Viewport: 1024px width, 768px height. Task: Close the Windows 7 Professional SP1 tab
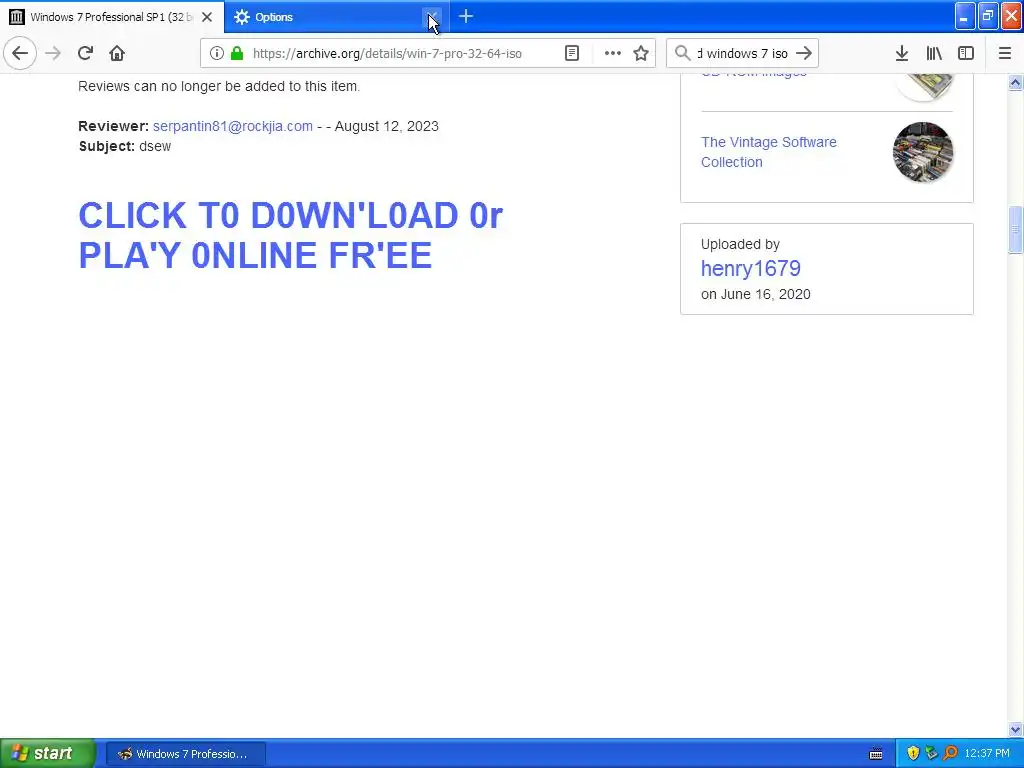coord(207,17)
